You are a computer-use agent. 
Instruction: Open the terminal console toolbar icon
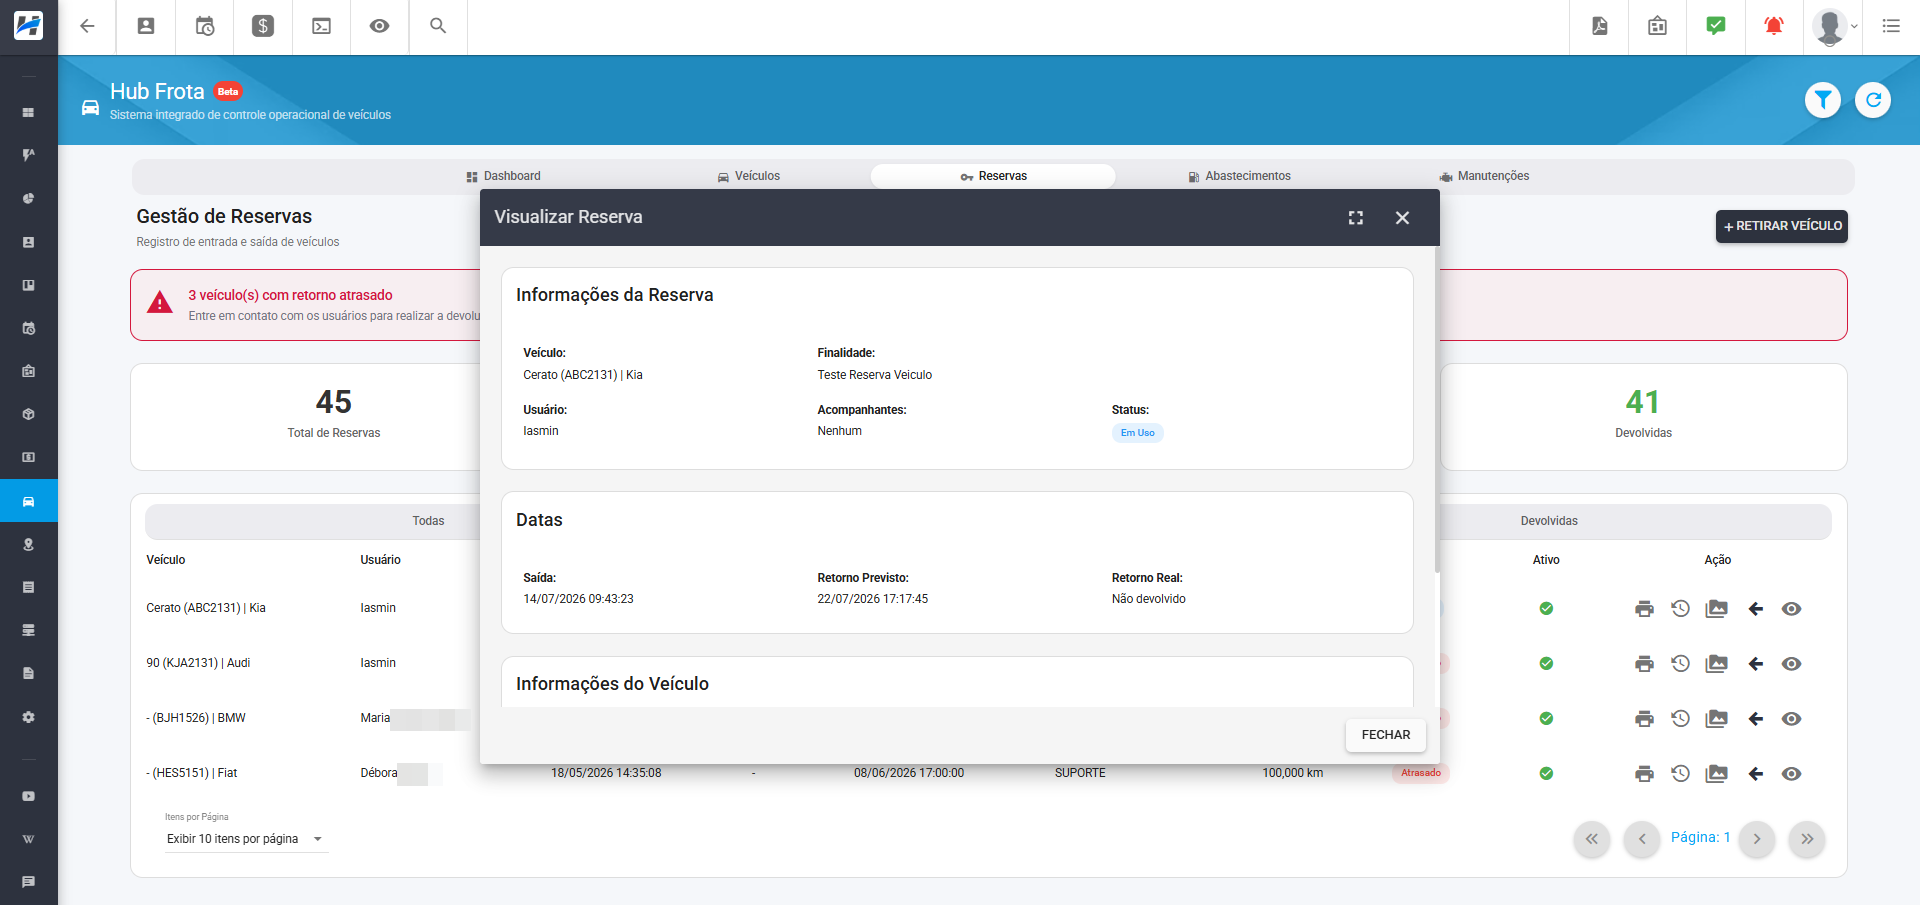[x=321, y=26]
